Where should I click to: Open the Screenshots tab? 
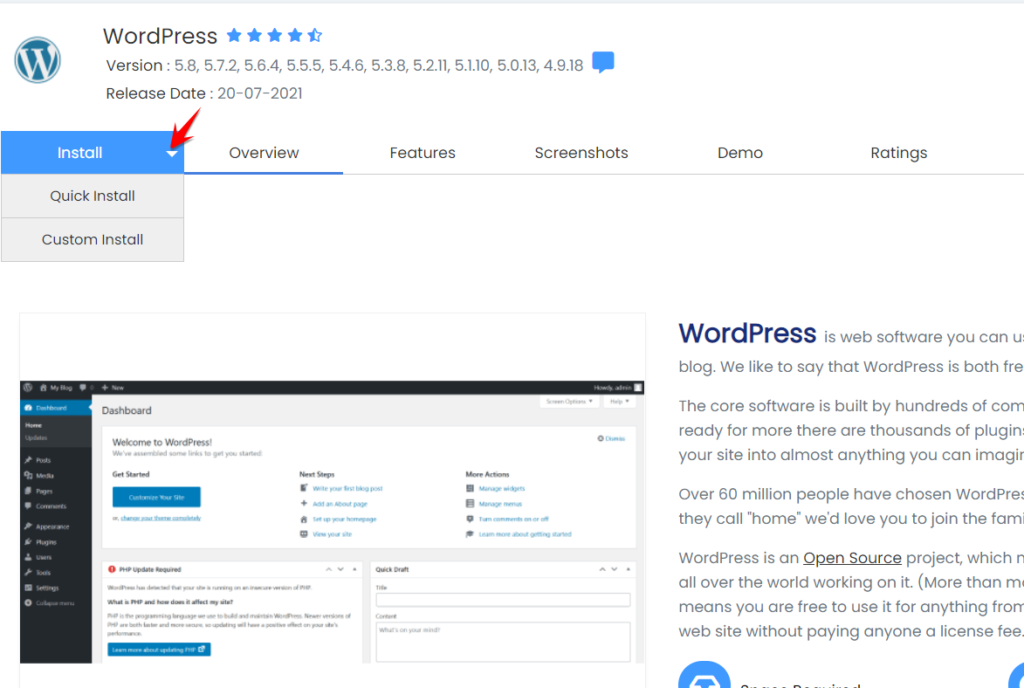click(x=581, y=153)
